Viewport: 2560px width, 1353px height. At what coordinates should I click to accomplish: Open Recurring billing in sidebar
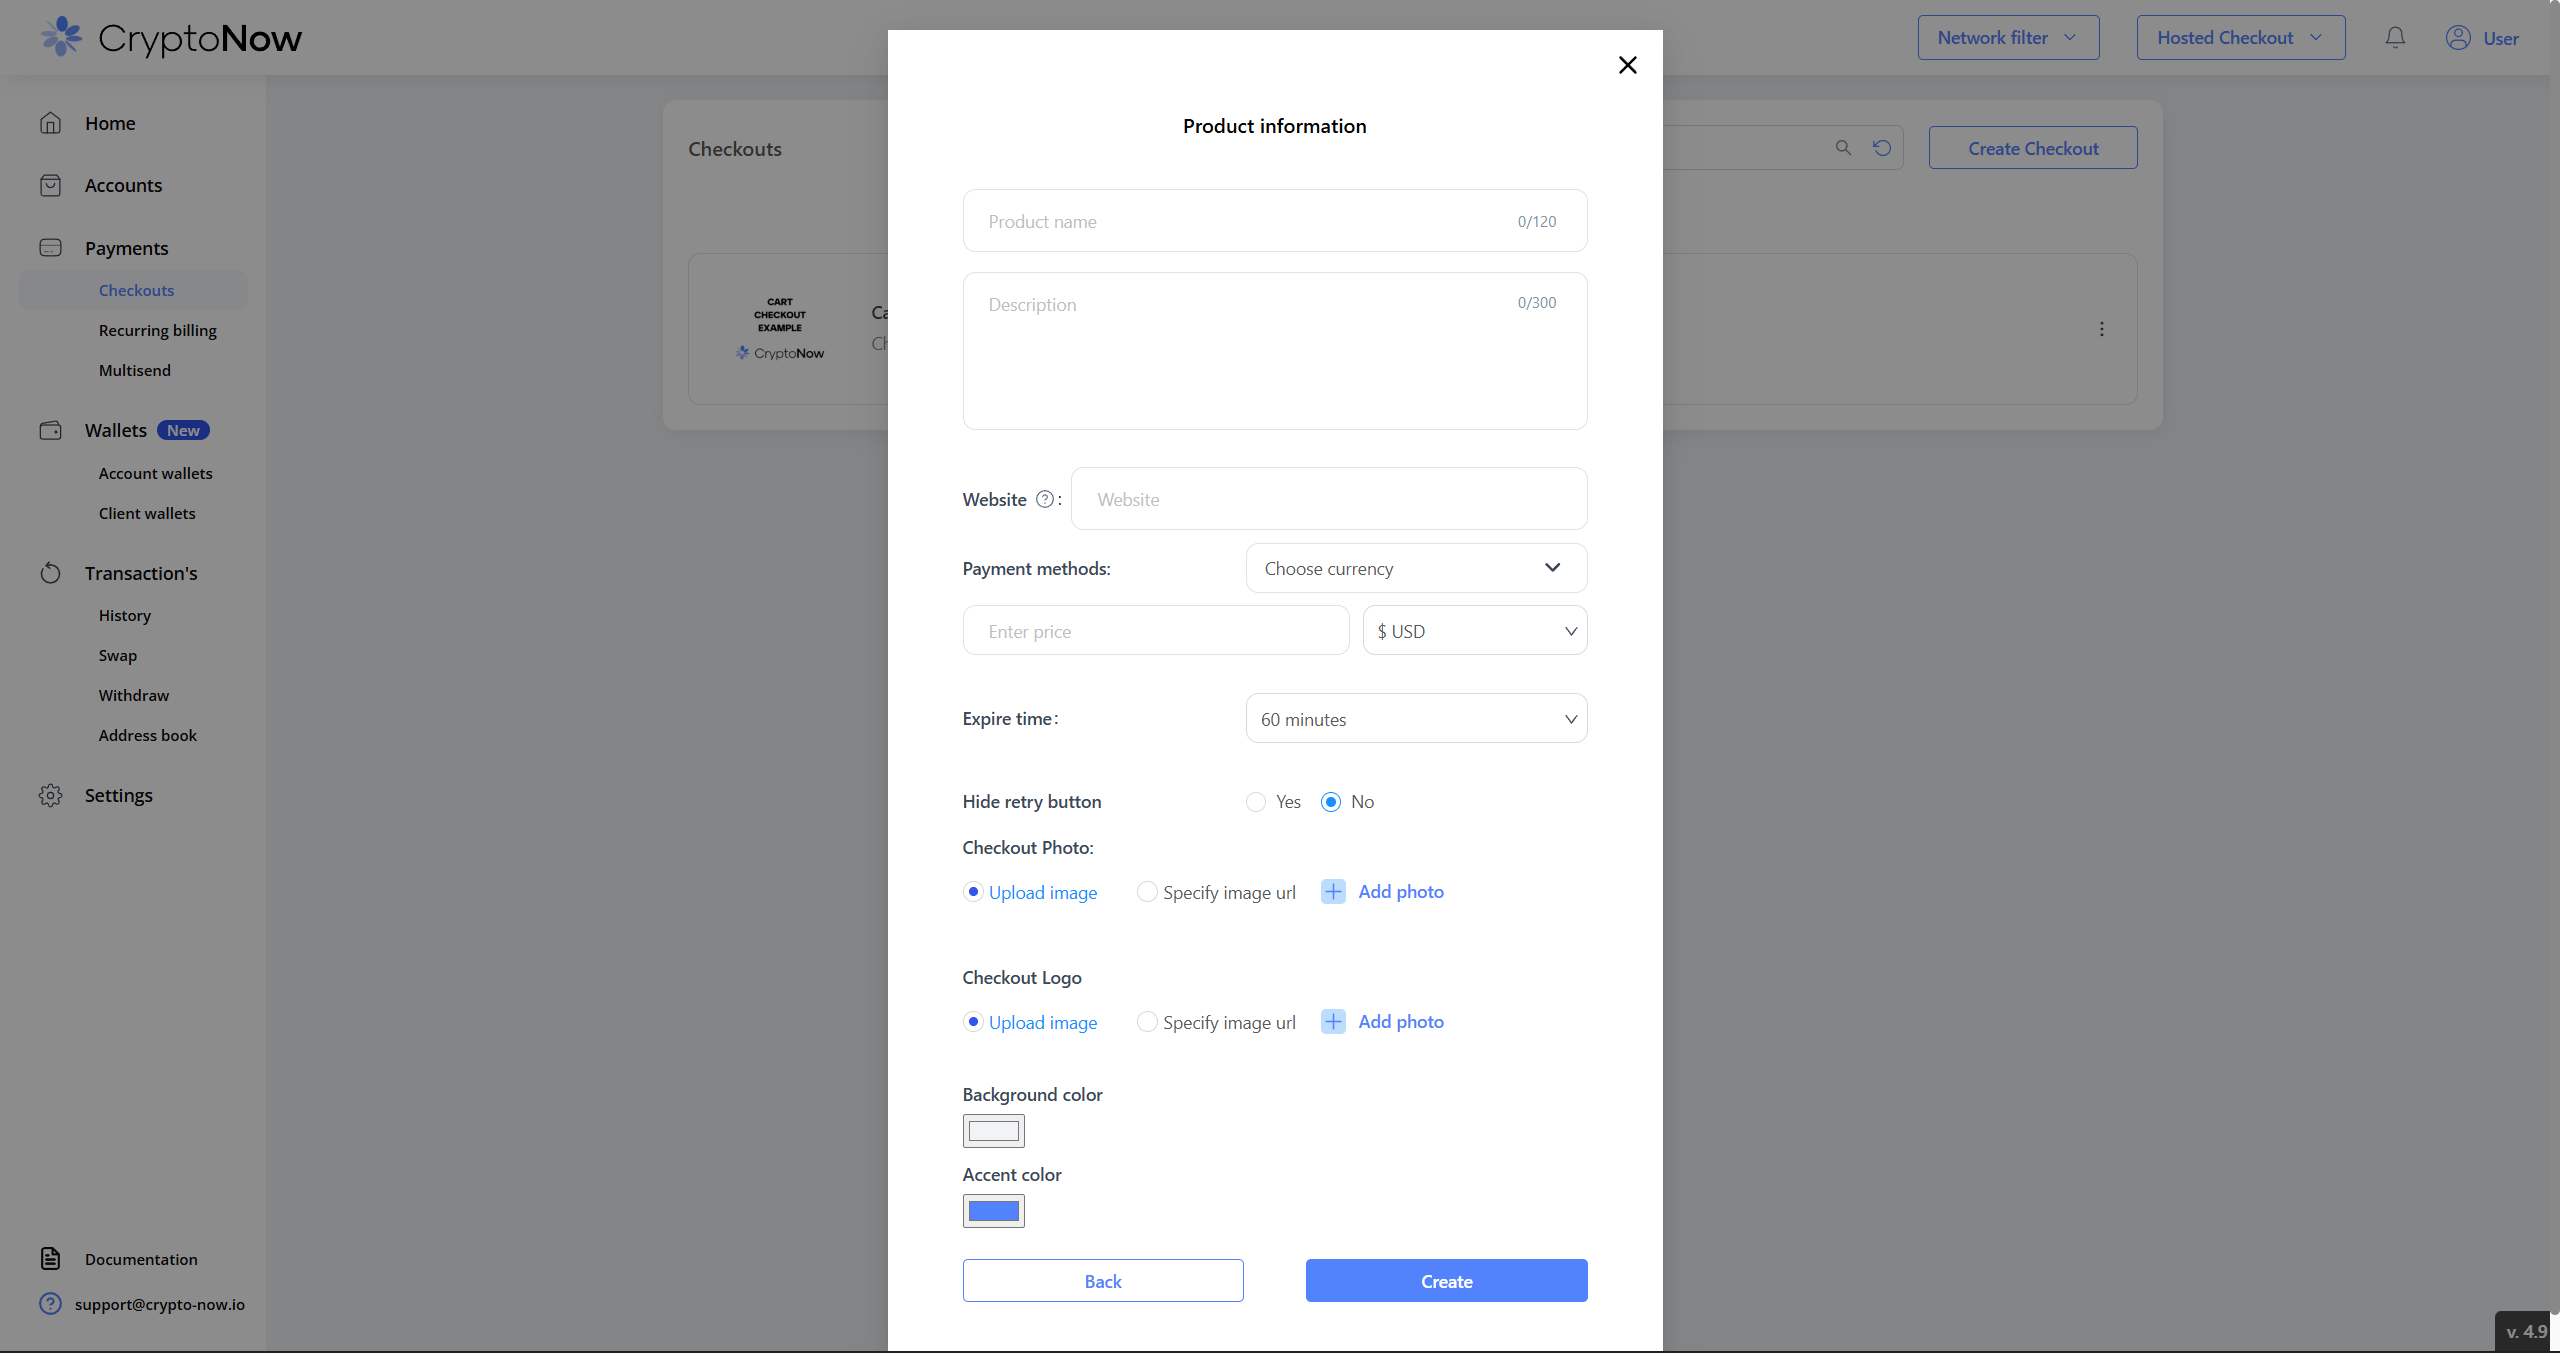coord(157,330)
